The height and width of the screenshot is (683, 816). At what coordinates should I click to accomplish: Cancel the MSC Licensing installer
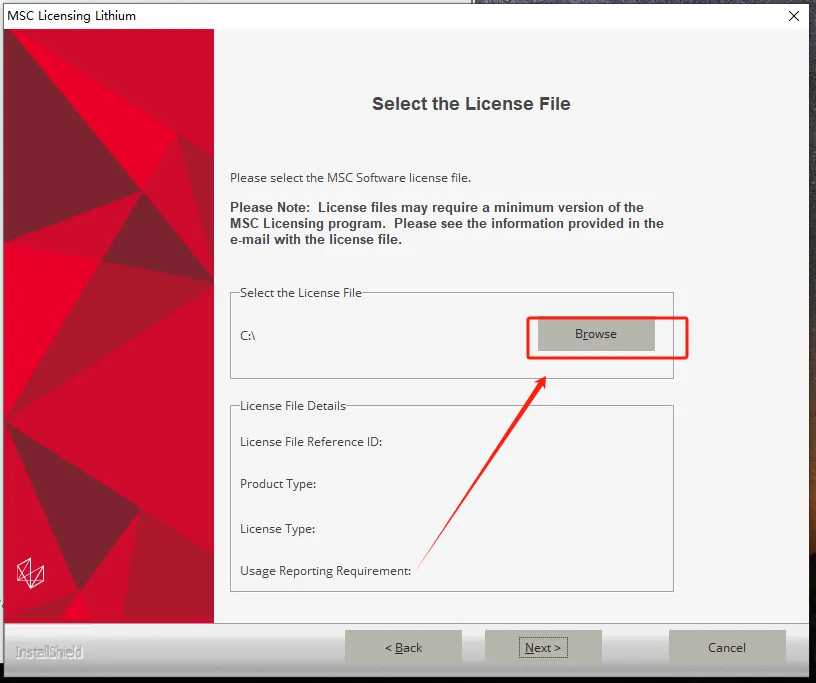pos(727,648)
